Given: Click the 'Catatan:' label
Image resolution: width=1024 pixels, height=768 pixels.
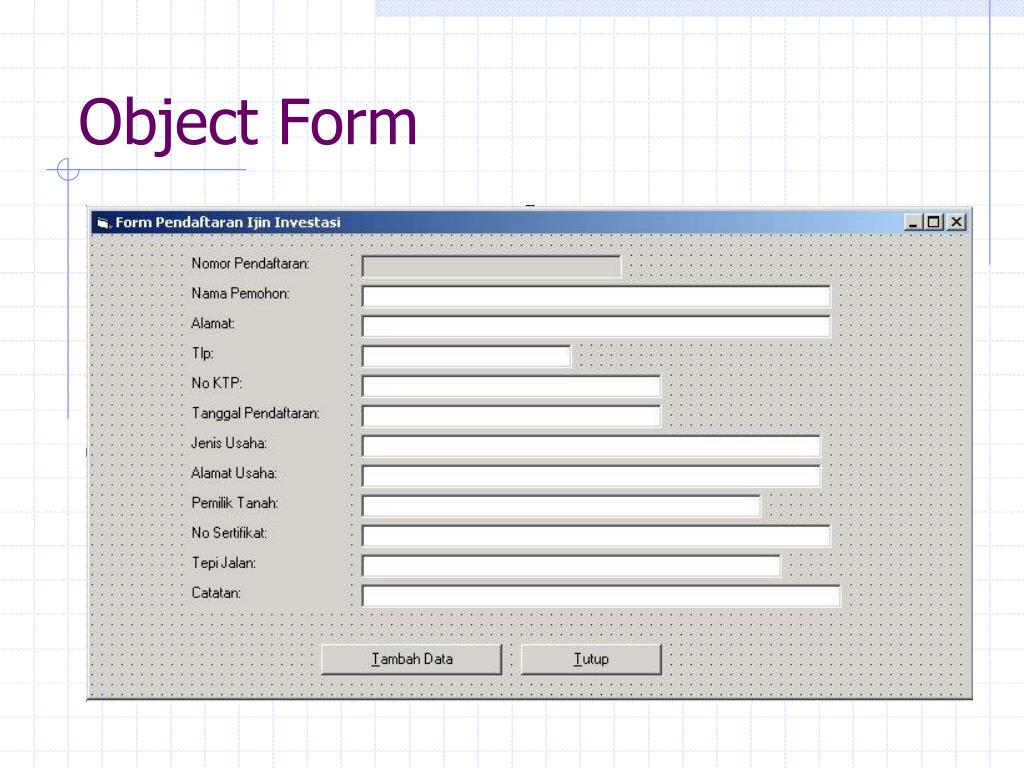Looking at the screenshot, I should click(216, 593).
